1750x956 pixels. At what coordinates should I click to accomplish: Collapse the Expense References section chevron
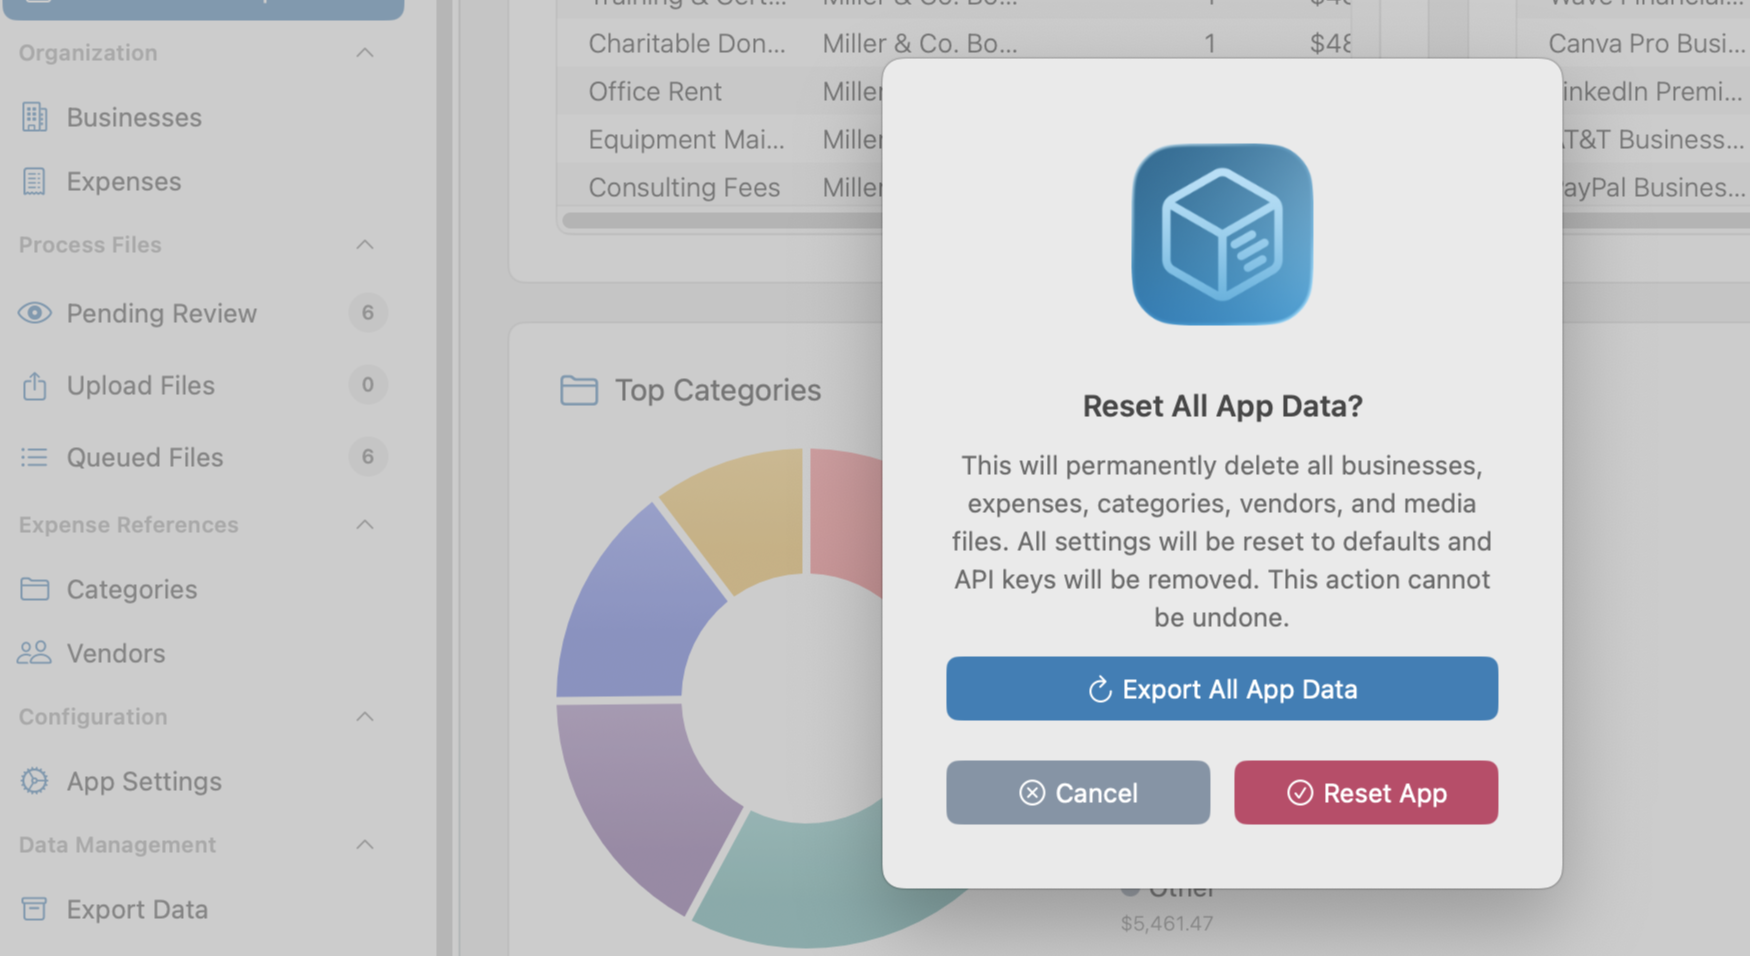[365, 525]
